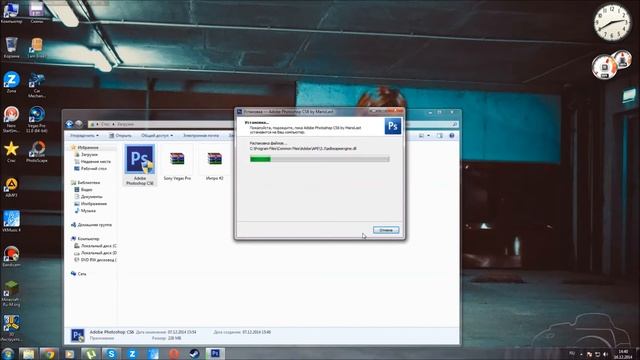Select the Adobe Photoshop CS6 installer file
Image resolution: width=640 pixels, height=360 pixels.
[x=140, y=165]
